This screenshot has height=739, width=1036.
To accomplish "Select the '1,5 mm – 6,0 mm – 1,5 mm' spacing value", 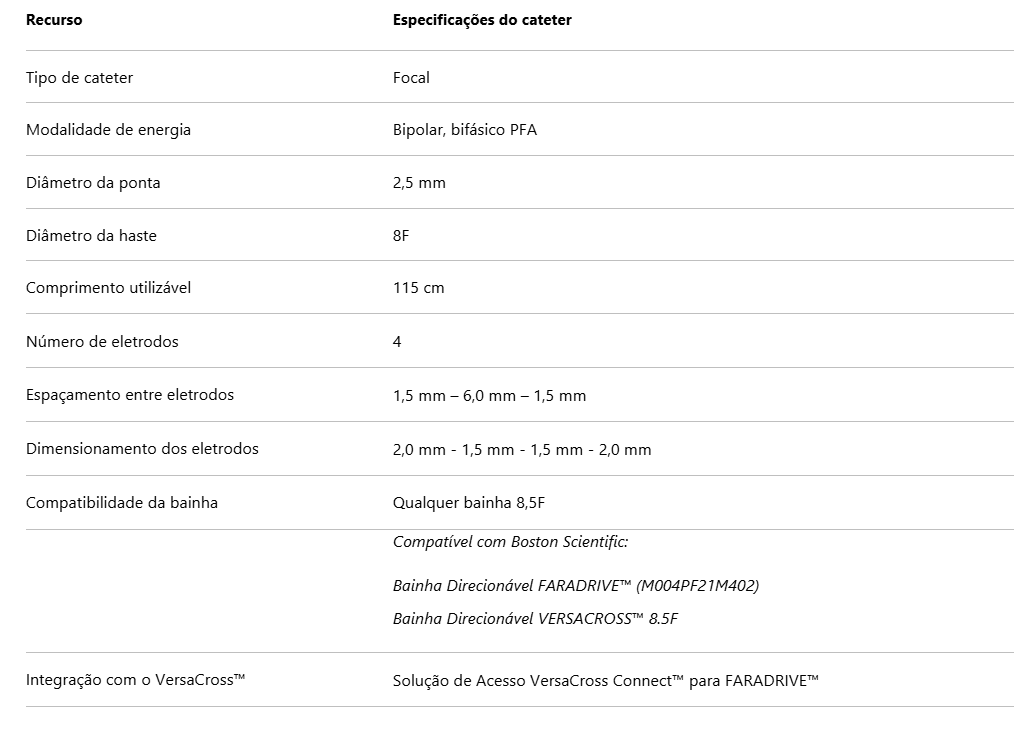I will tap(489, 395).
